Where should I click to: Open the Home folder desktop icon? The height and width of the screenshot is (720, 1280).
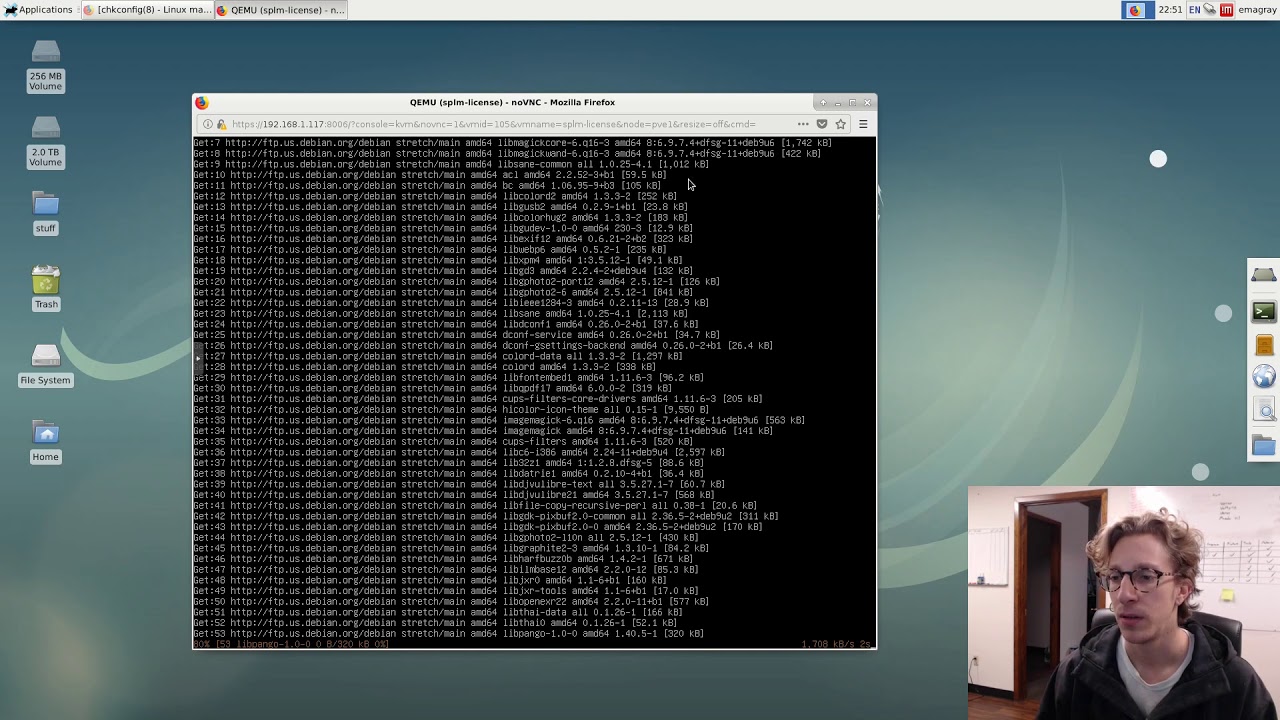coord(45,441)
